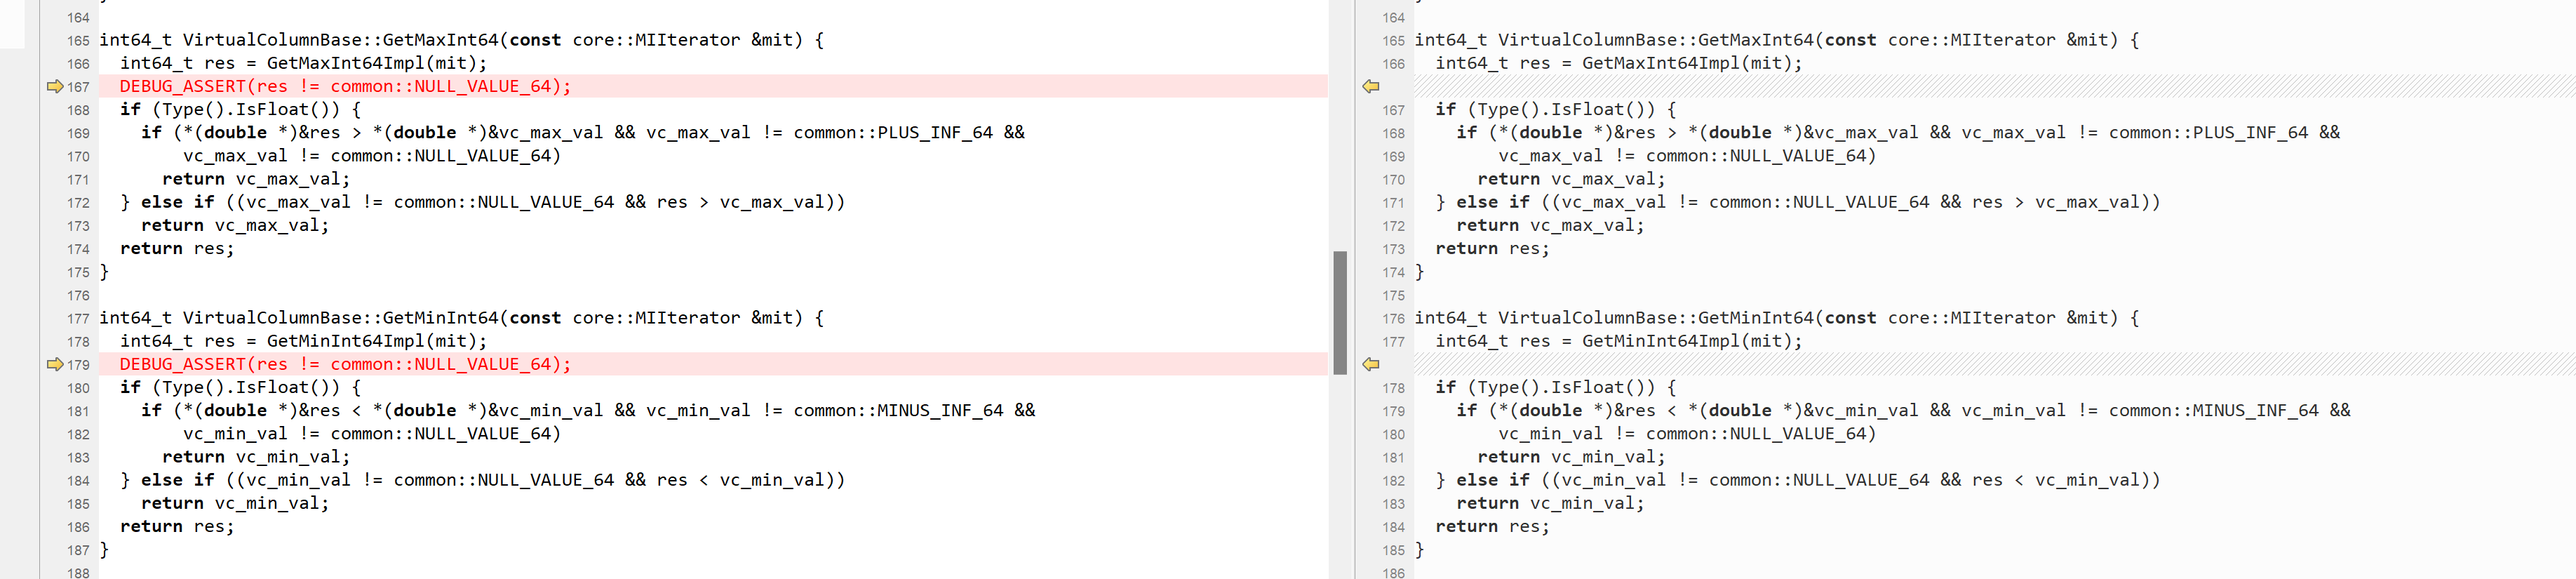Click left line 174 'return res;'

pyautogui.click(x=177, y=249)
